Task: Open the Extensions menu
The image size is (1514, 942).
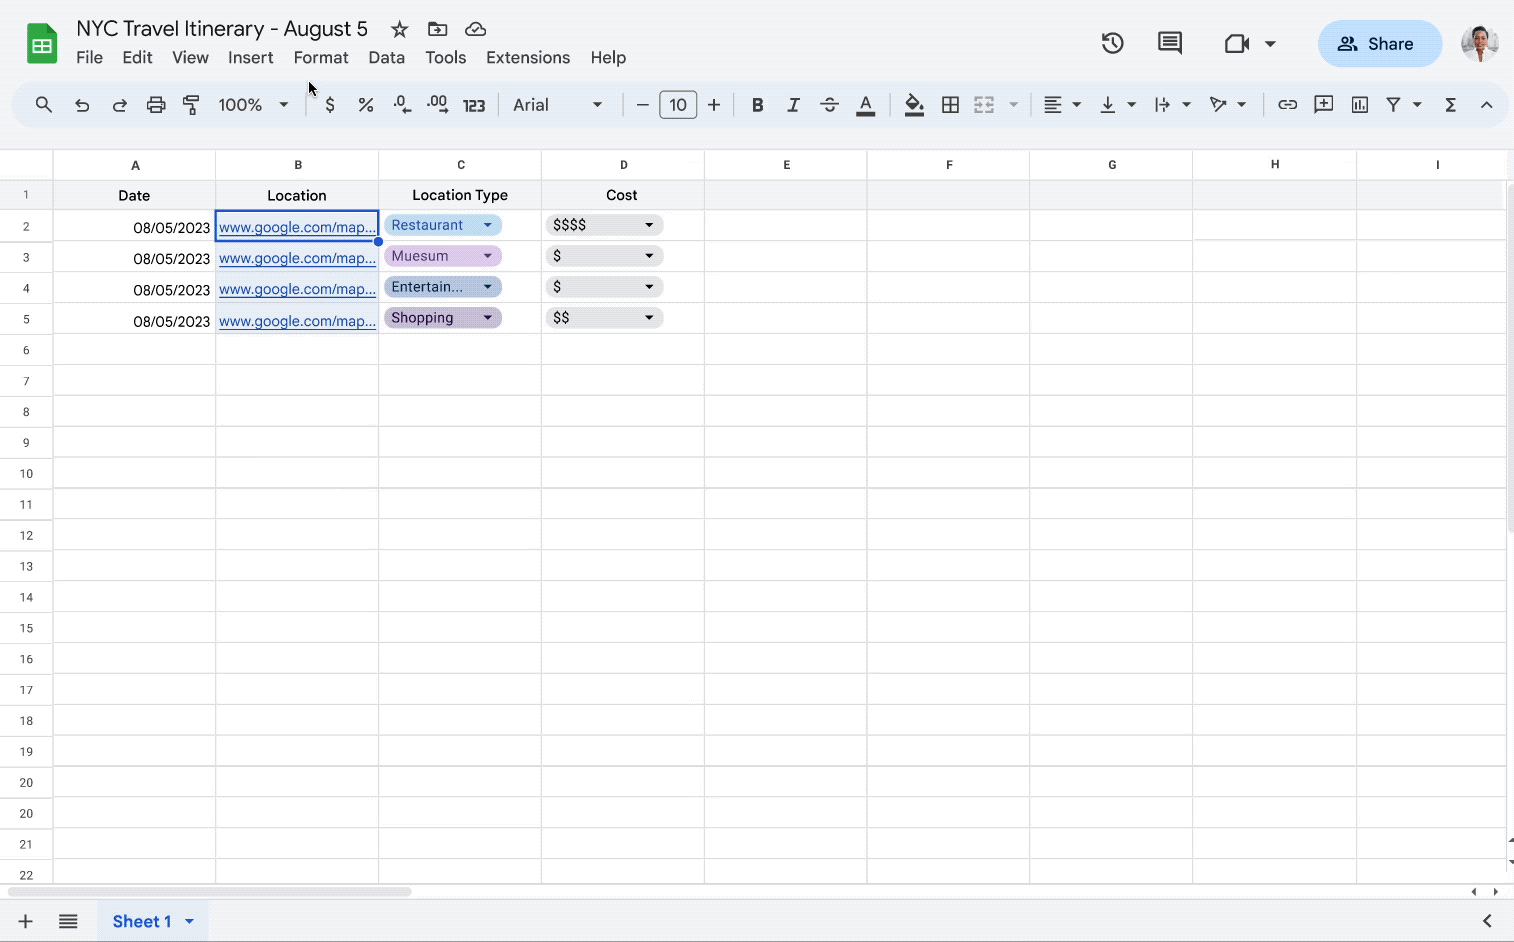Action: (x=528, y=57)
